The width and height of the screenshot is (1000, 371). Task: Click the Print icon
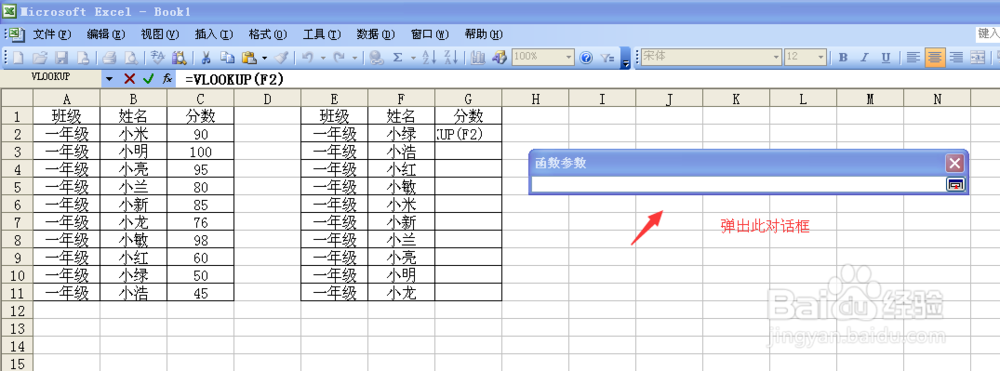coord(109,57)
